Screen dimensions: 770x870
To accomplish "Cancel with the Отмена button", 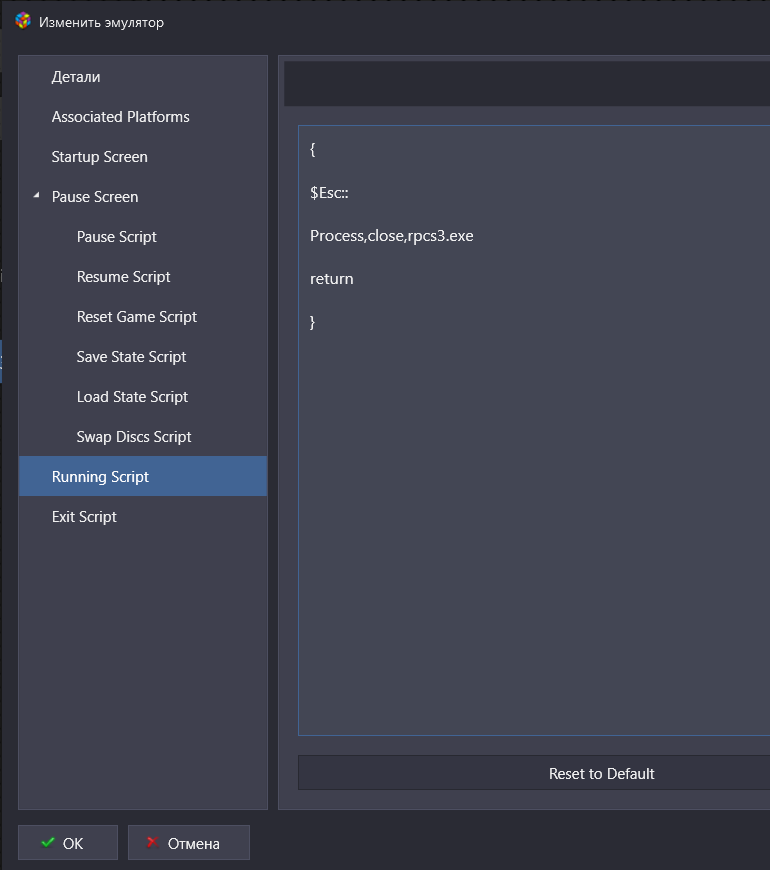I will (189, 843).
